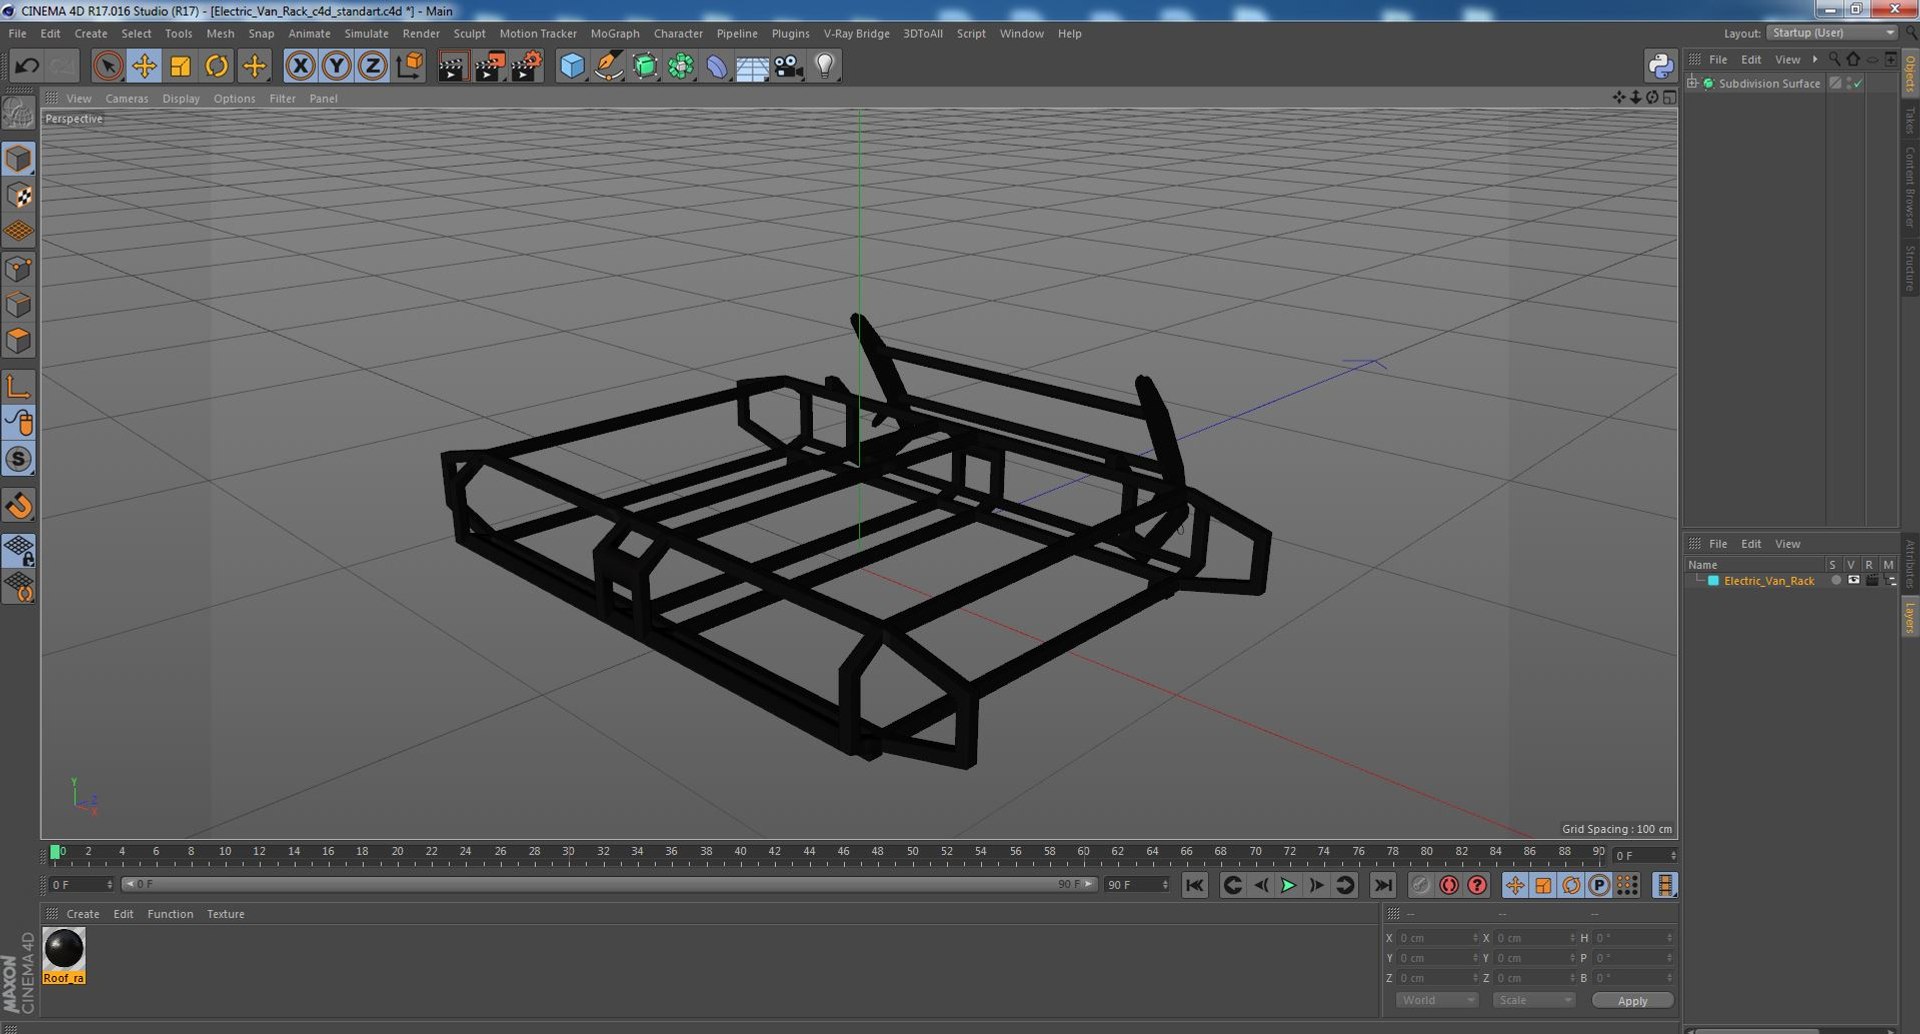Viewport: 1920px width, 1034px height.
Task: Click the X position input field
Action: [1436, 938]
